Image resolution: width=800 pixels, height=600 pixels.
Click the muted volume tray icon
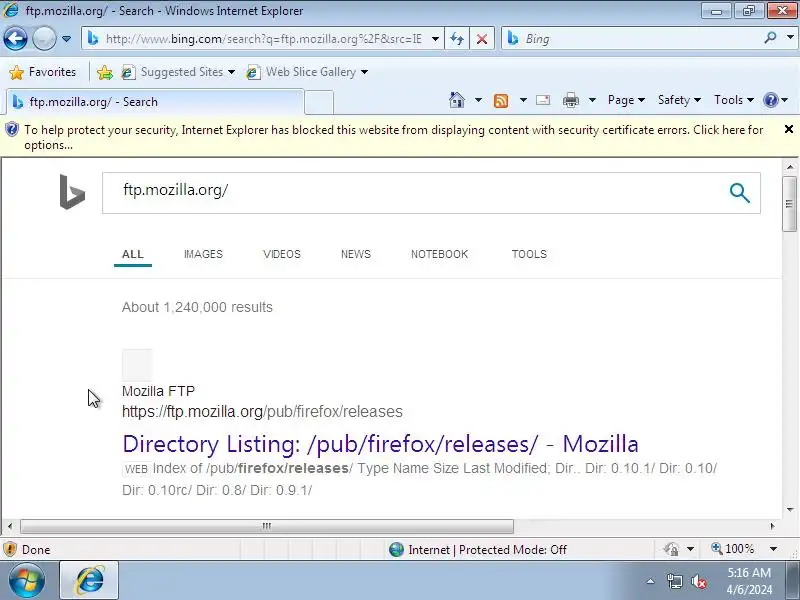pyautogui.click(x=699, y=581)
